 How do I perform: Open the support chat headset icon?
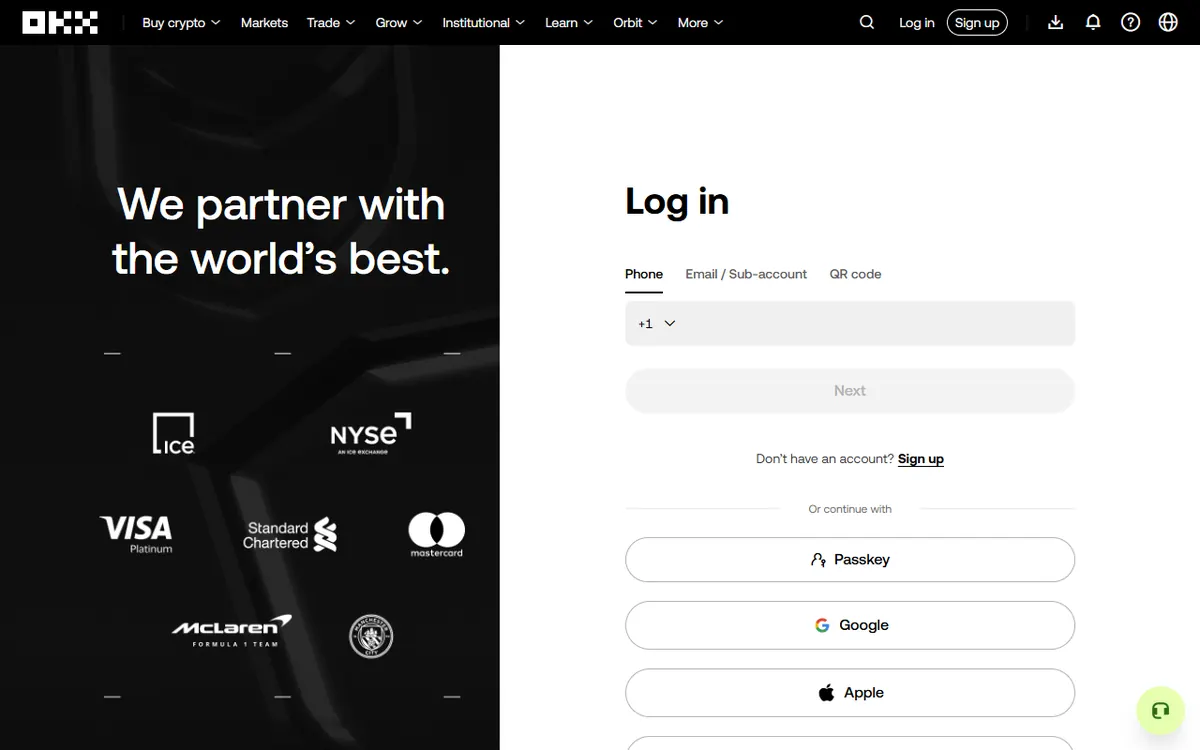click(x=1160, y=711)
